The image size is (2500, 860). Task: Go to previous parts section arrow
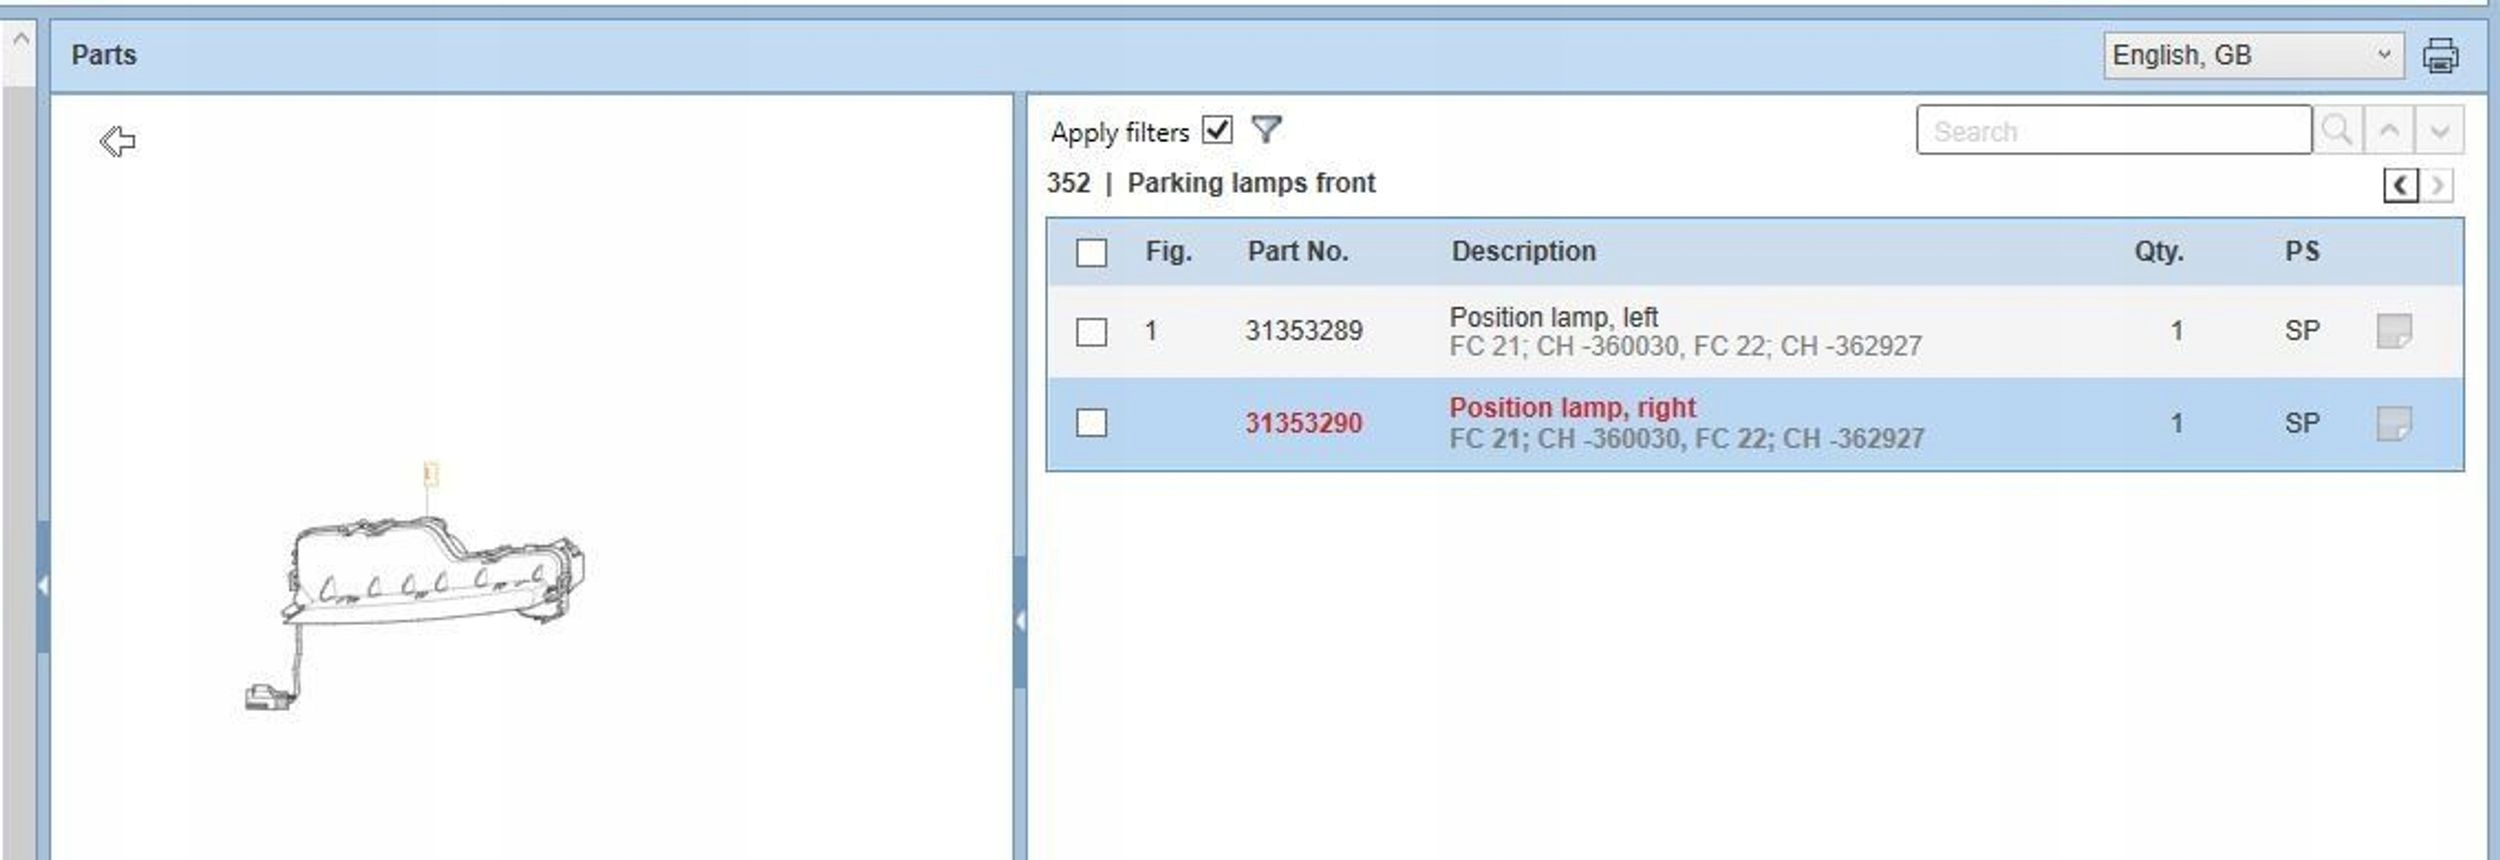pyautogui.click(x=2401, y=185)
